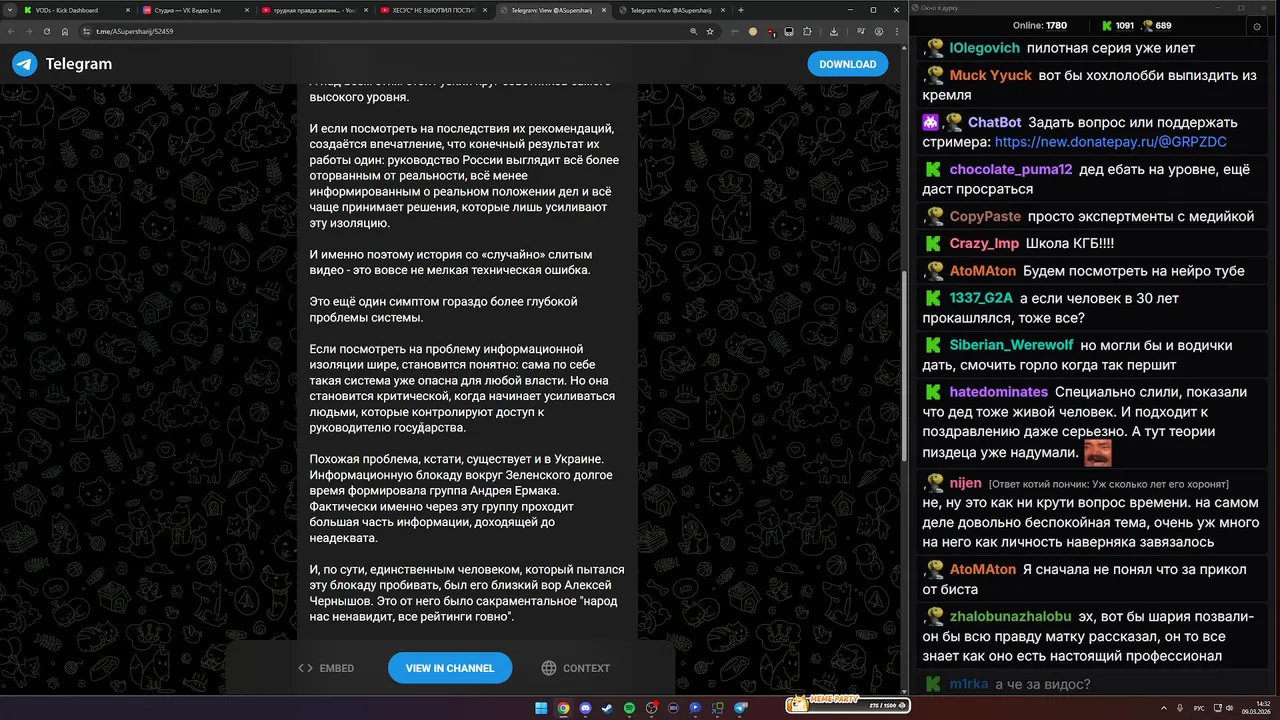Click the zoom magnifier icon in address bar
Image resolution: width=1280 pixels, height=720 pixels.
coord(693,31)
